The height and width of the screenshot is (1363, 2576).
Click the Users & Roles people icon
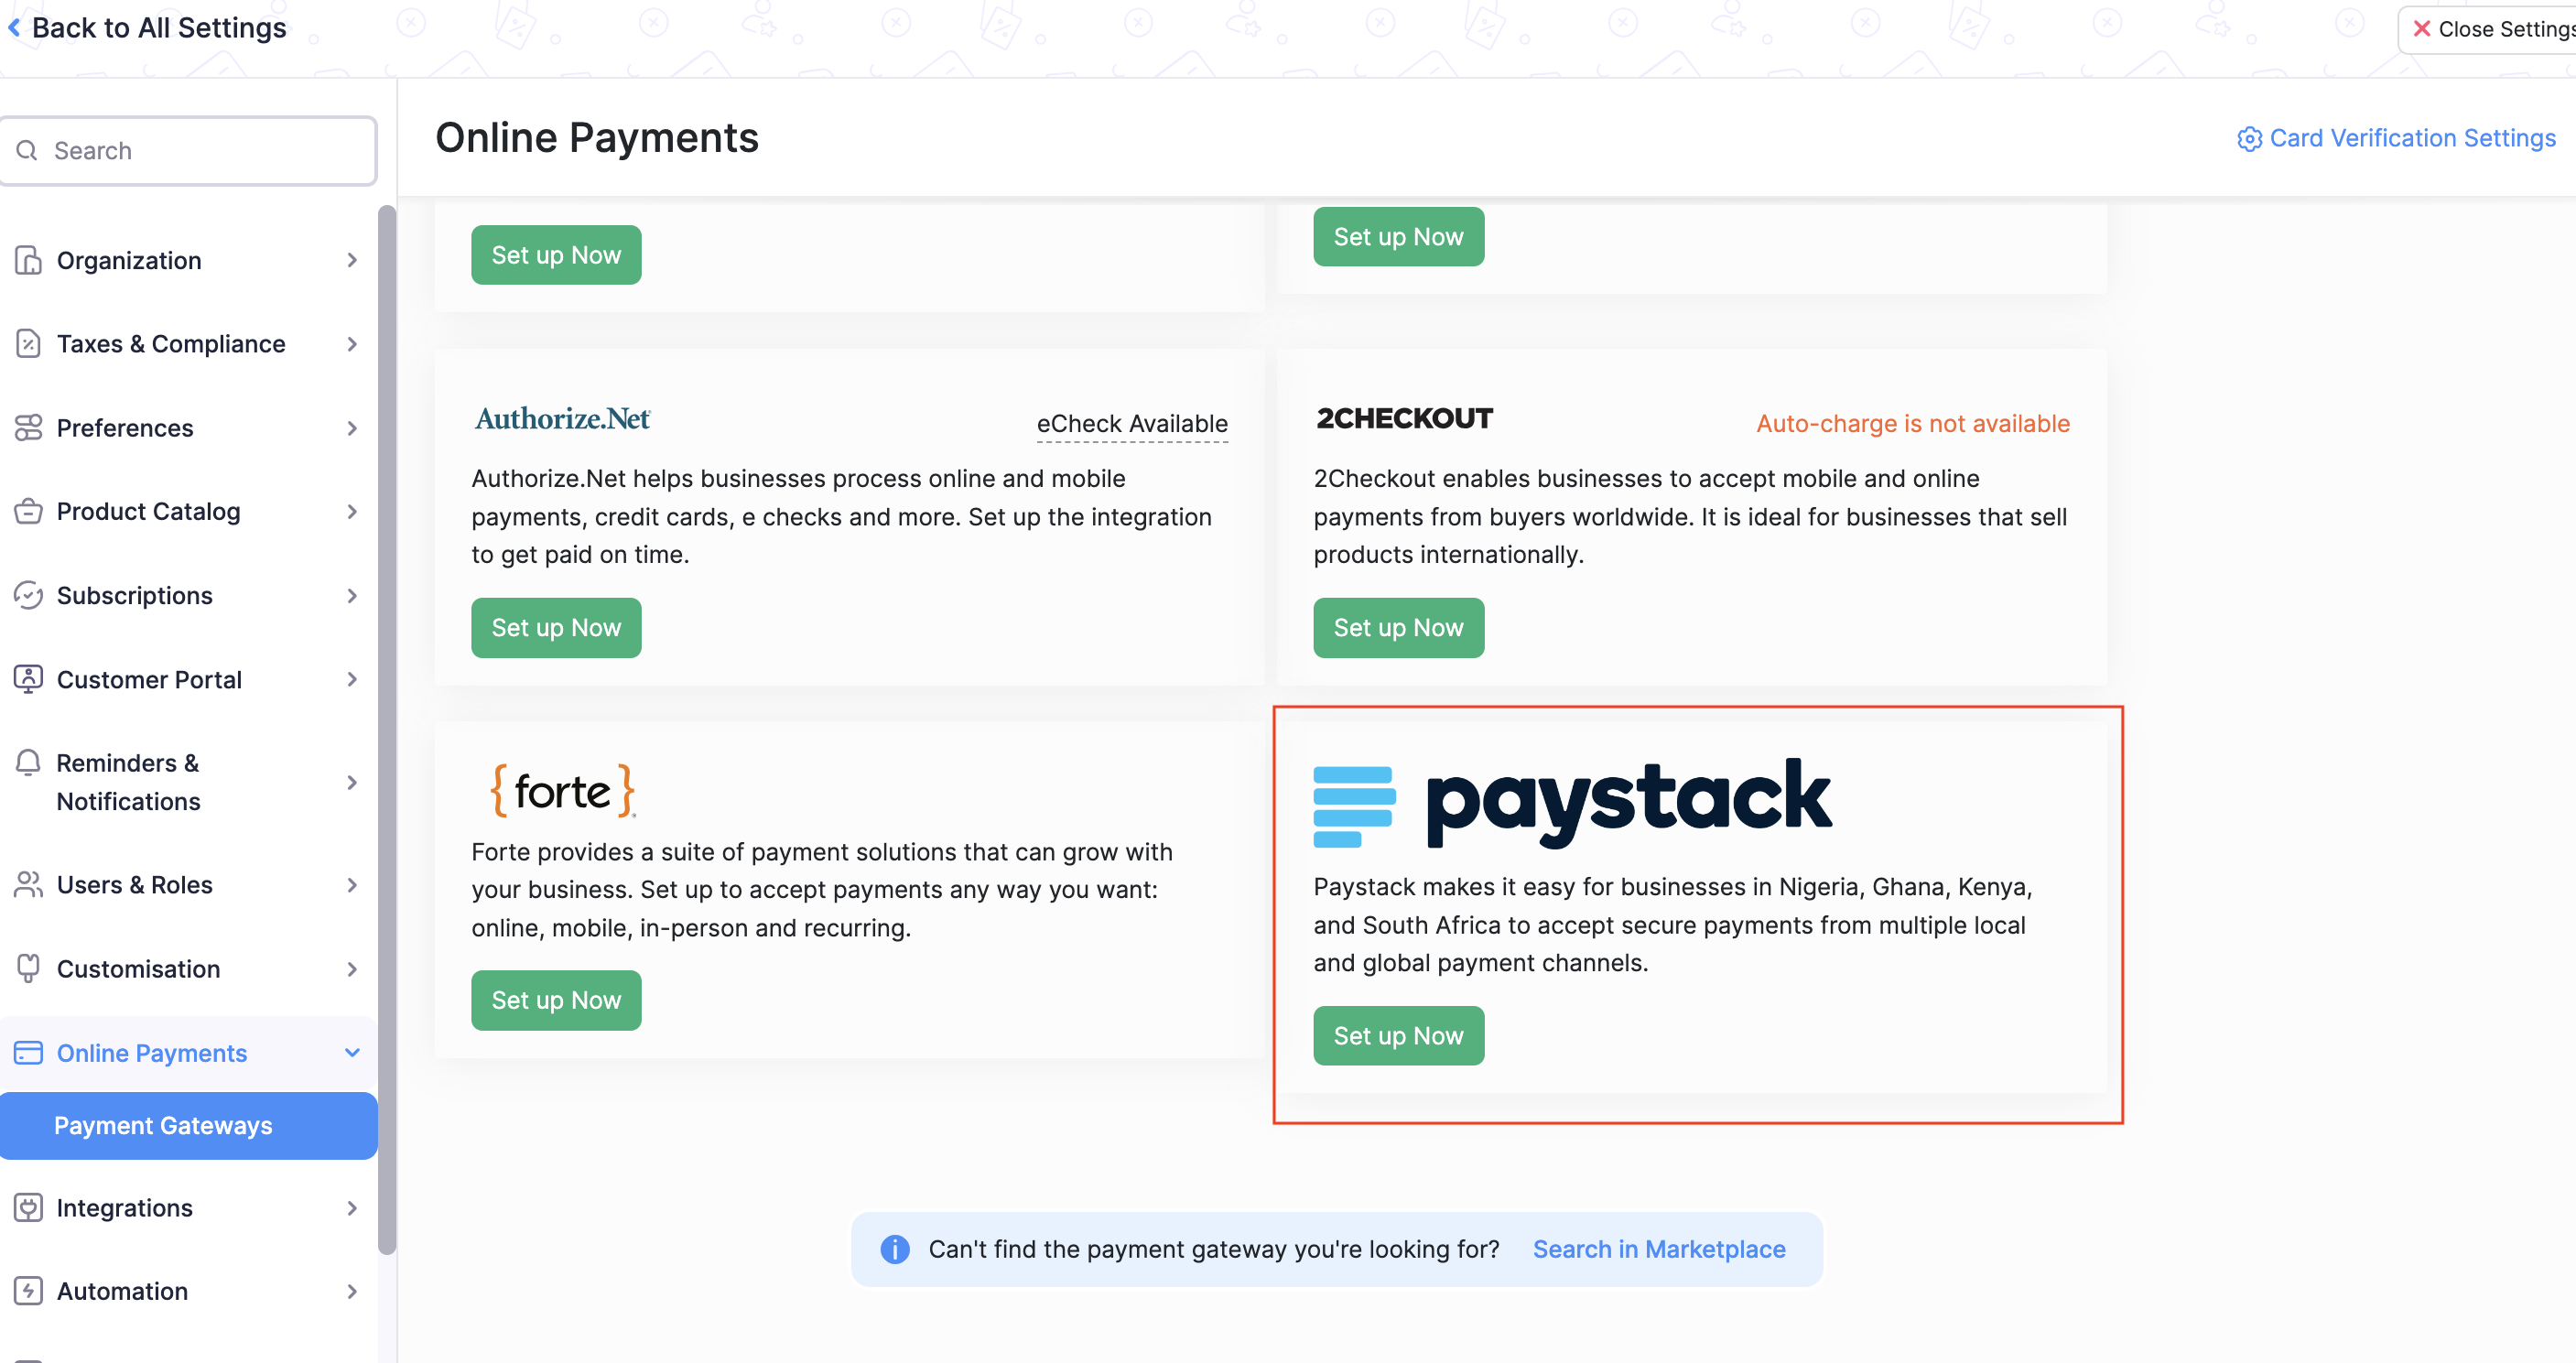coord(28,885)
